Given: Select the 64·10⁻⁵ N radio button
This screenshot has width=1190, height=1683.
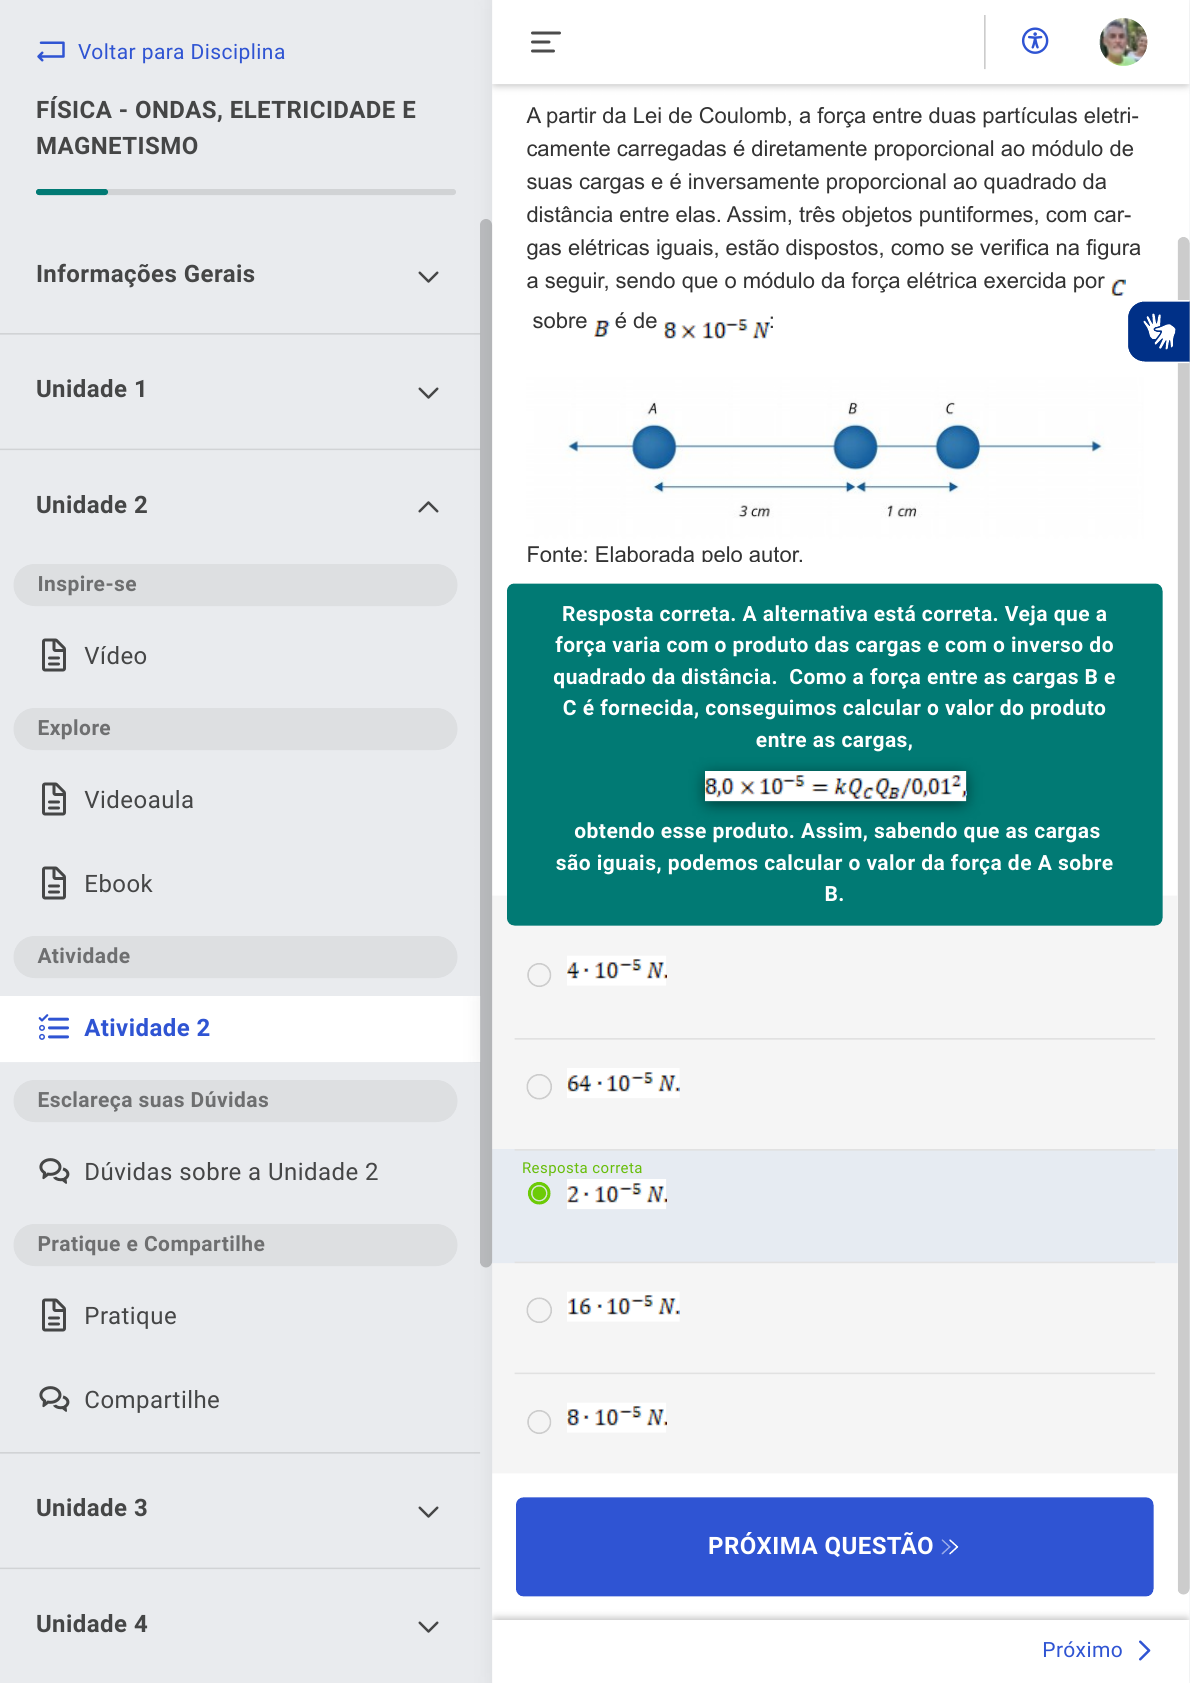Looking at the screenshot, I should click(539, 1086).
